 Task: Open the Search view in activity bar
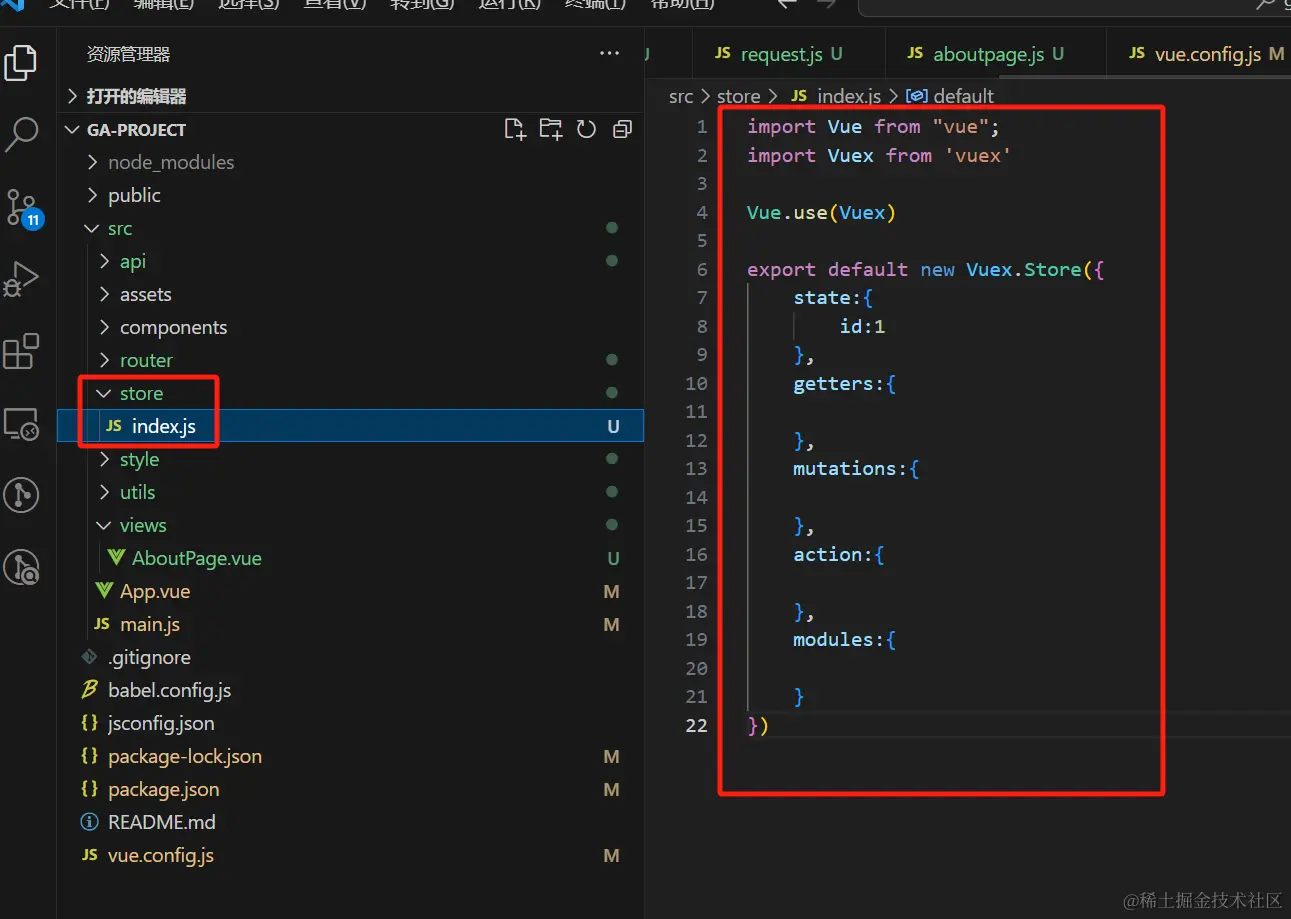21,133
